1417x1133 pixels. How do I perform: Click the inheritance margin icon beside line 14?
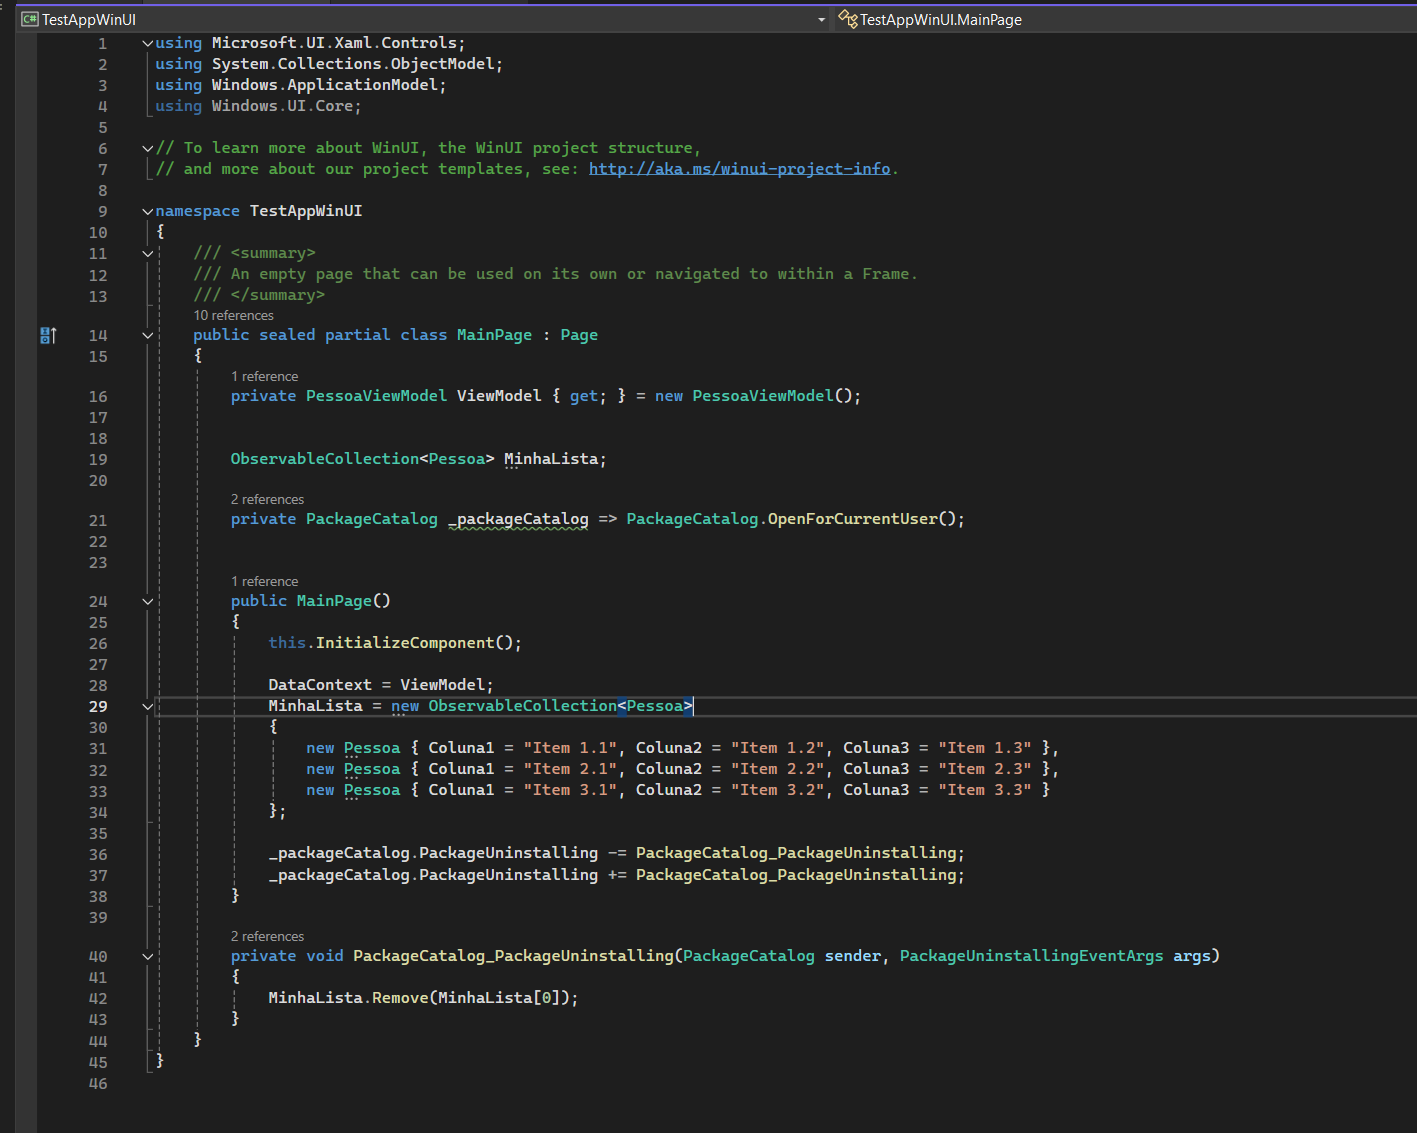(47, 335)
